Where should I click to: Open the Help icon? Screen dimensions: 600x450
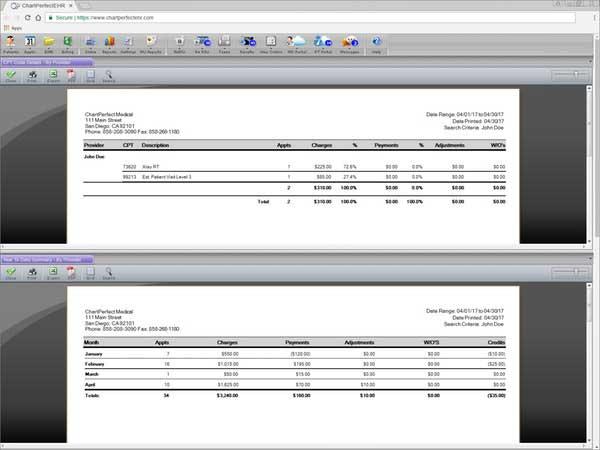[377, 44]
